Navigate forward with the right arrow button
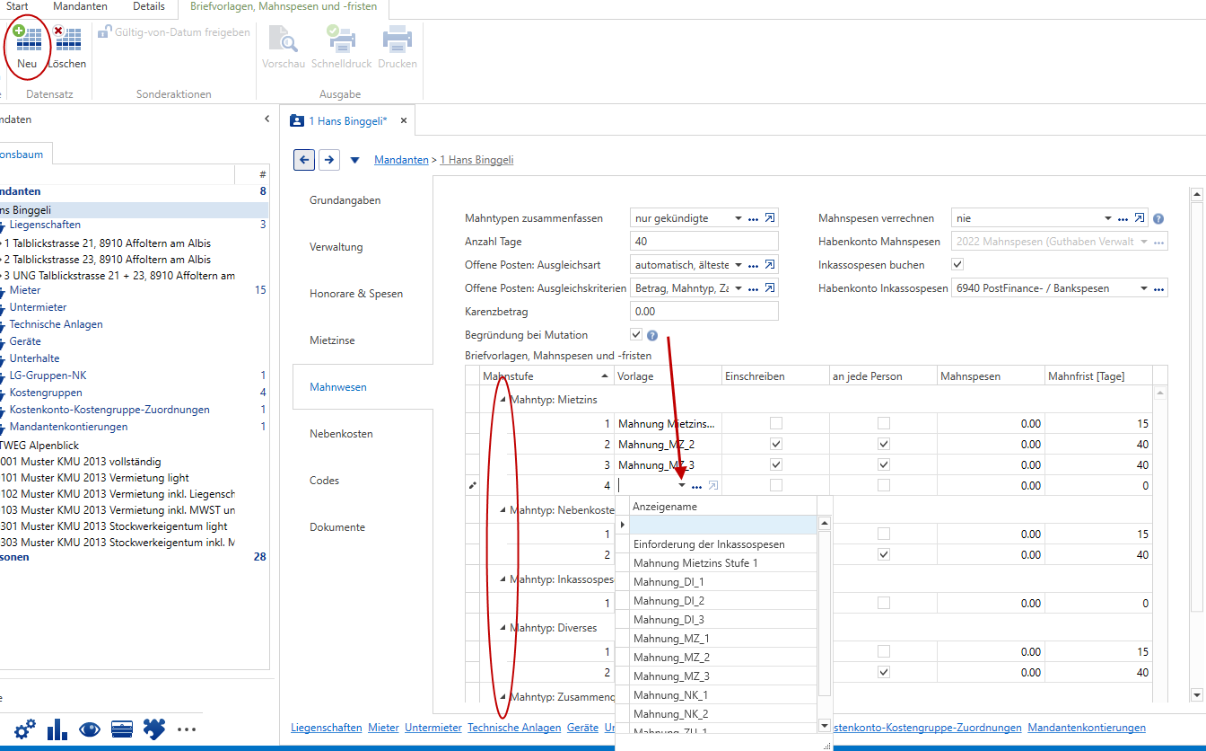 pyautogui.click(x=330, y=160)
